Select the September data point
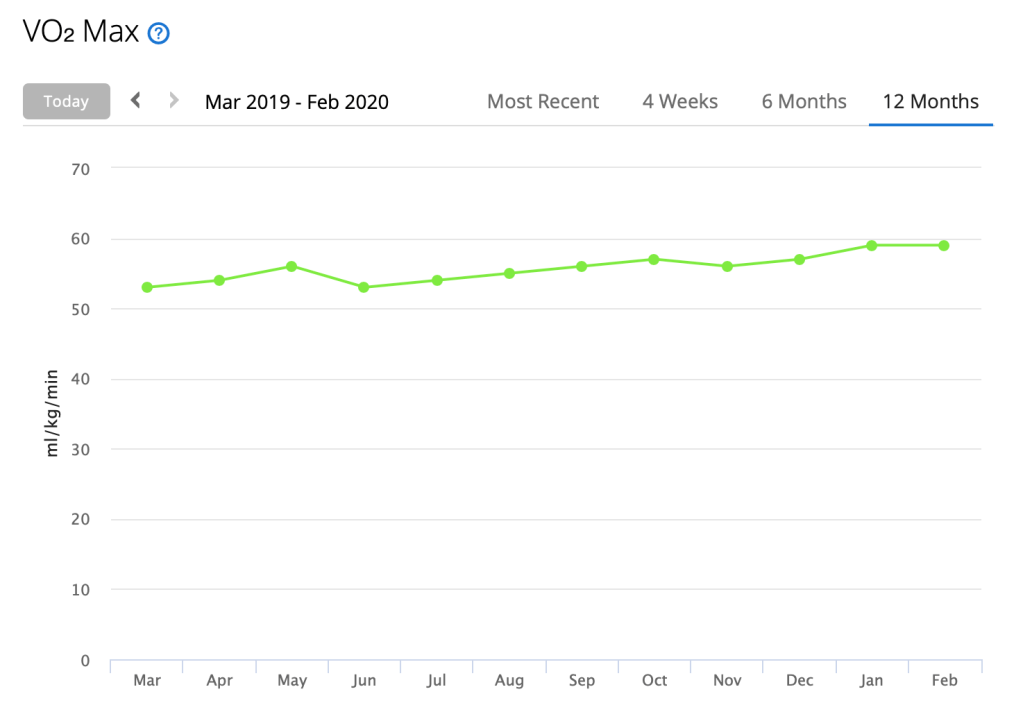 click(581, 266)
